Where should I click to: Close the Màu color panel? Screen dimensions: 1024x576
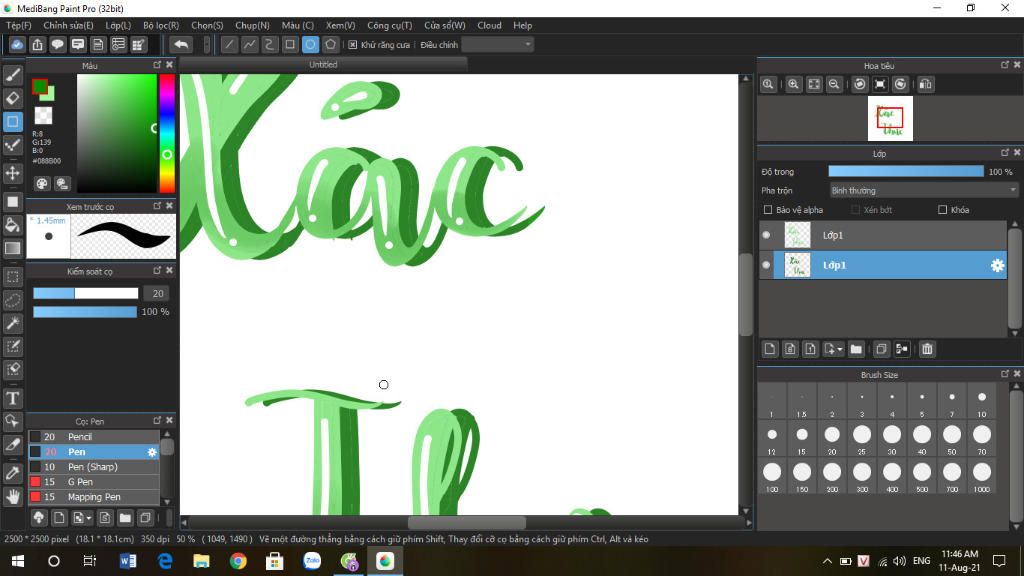point(170,65)
